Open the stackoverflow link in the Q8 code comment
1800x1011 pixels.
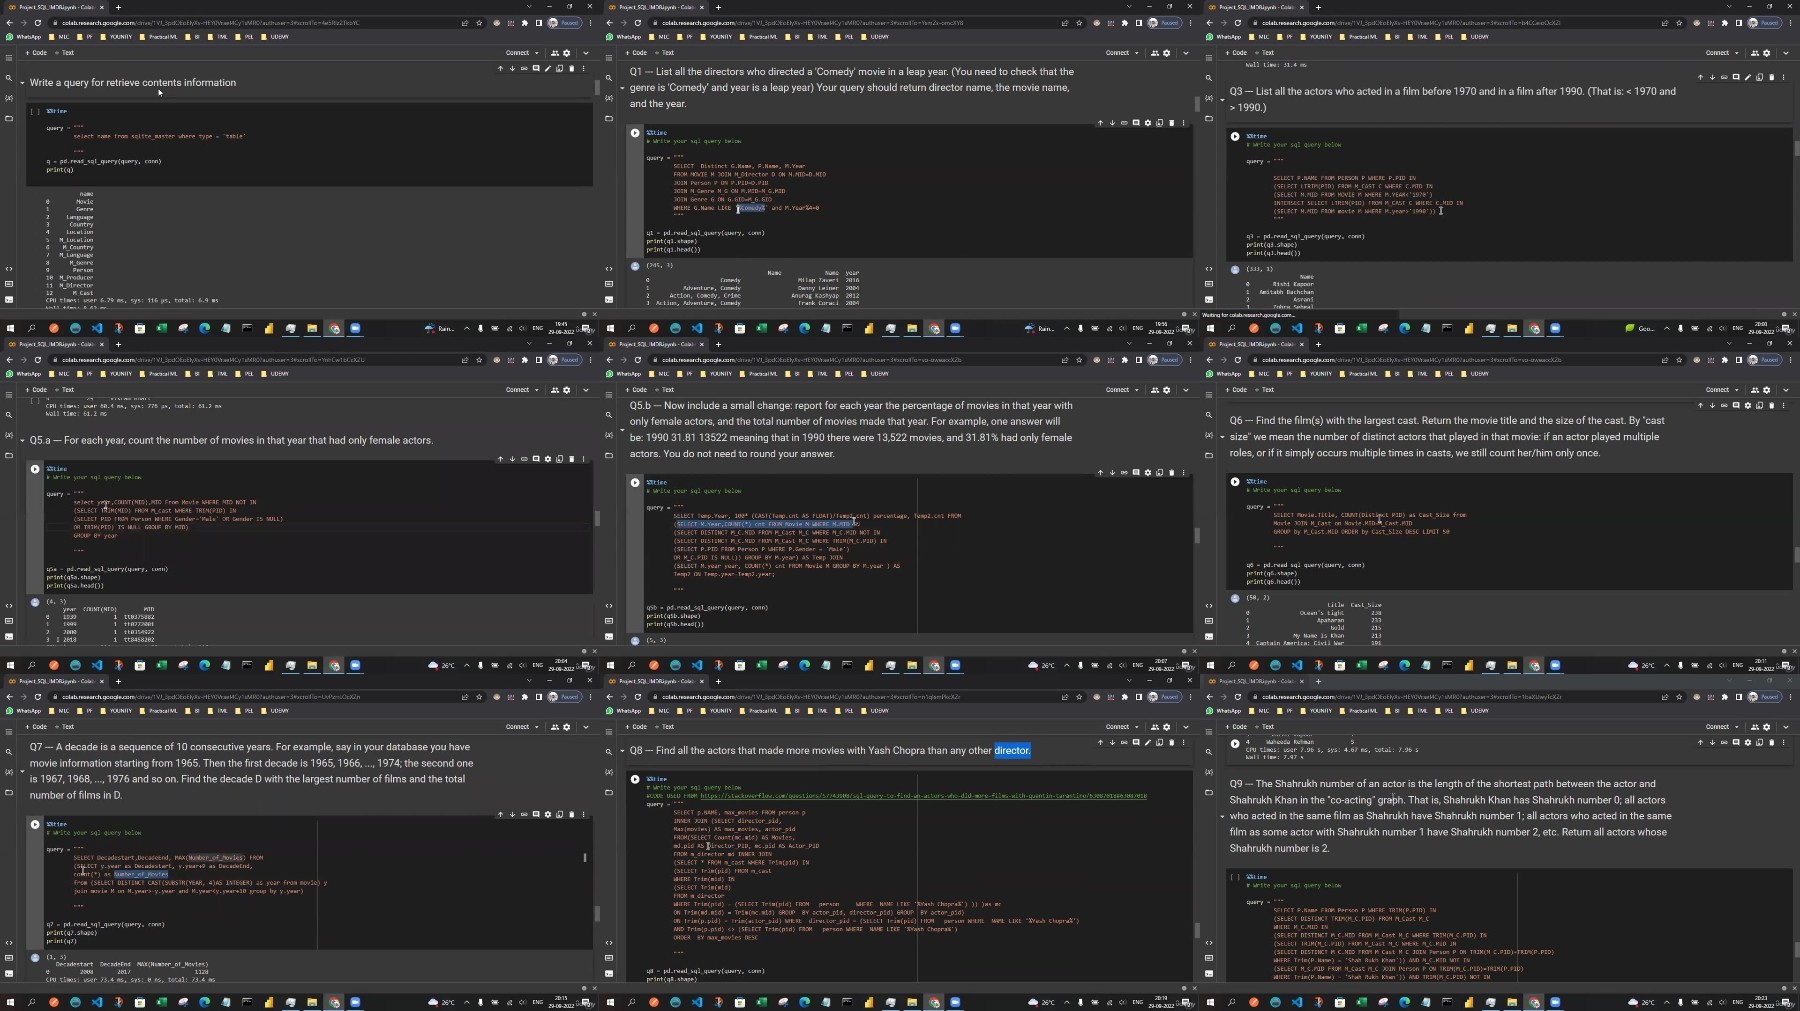coord(923,796)
